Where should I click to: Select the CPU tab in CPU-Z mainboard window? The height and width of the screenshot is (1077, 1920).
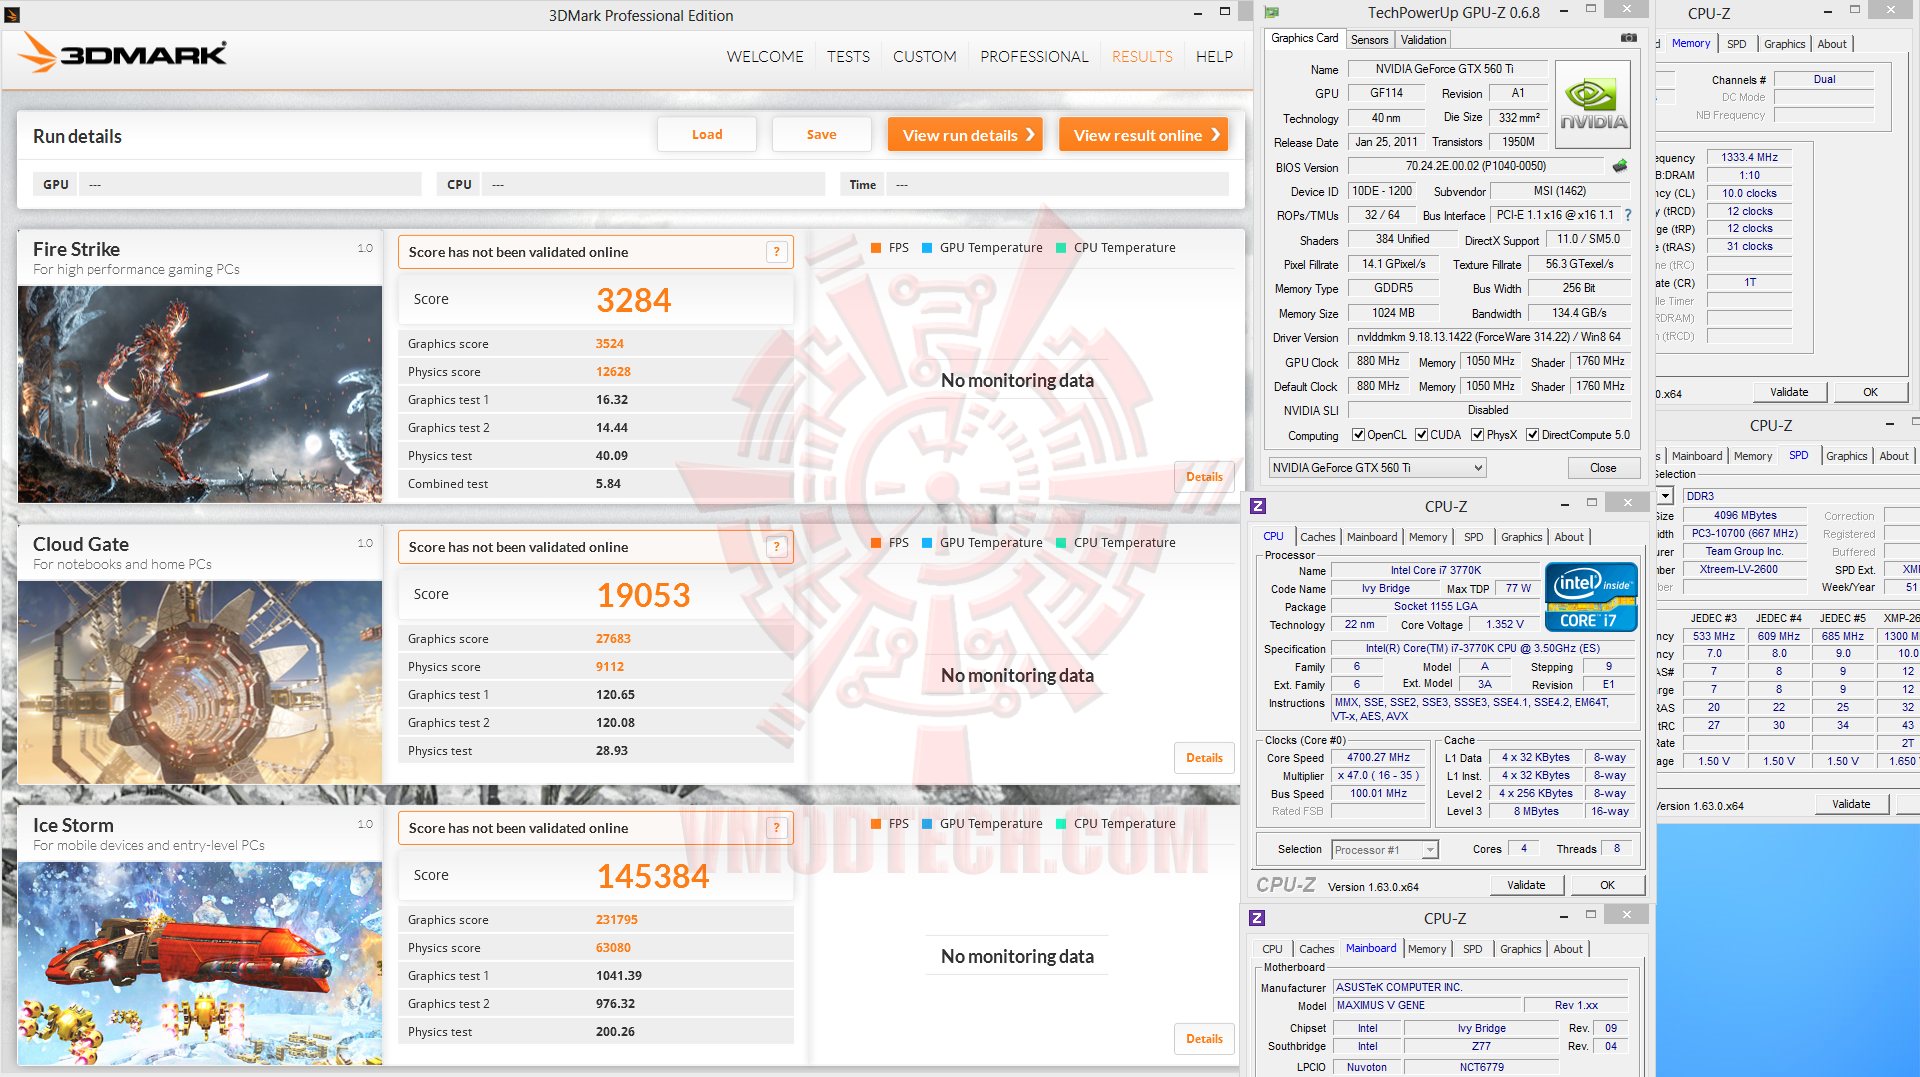click(x=1272, y=949)
